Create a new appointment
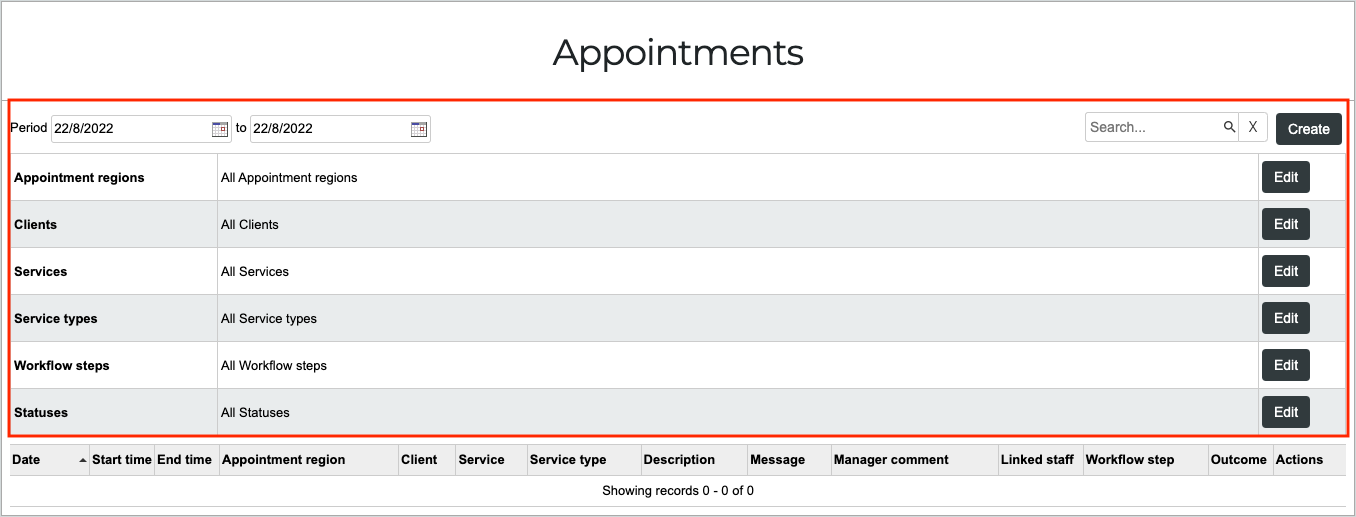Viewport: 1356px width, 517px height. tap(1308, 128)
